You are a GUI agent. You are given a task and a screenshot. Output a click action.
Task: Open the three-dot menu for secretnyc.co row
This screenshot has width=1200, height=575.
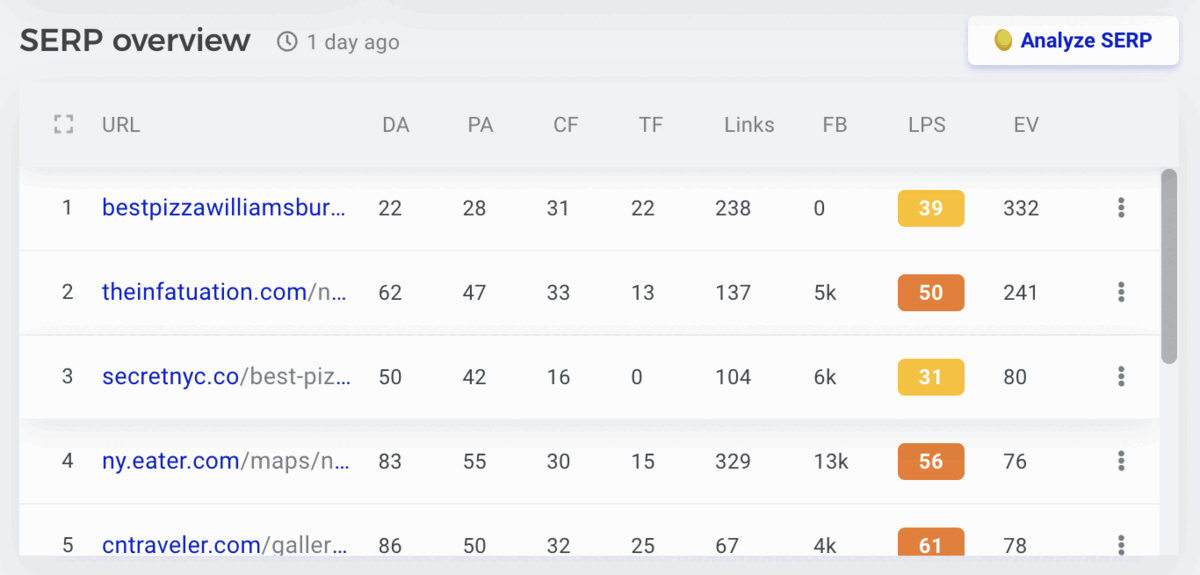tap(1121, 377)
